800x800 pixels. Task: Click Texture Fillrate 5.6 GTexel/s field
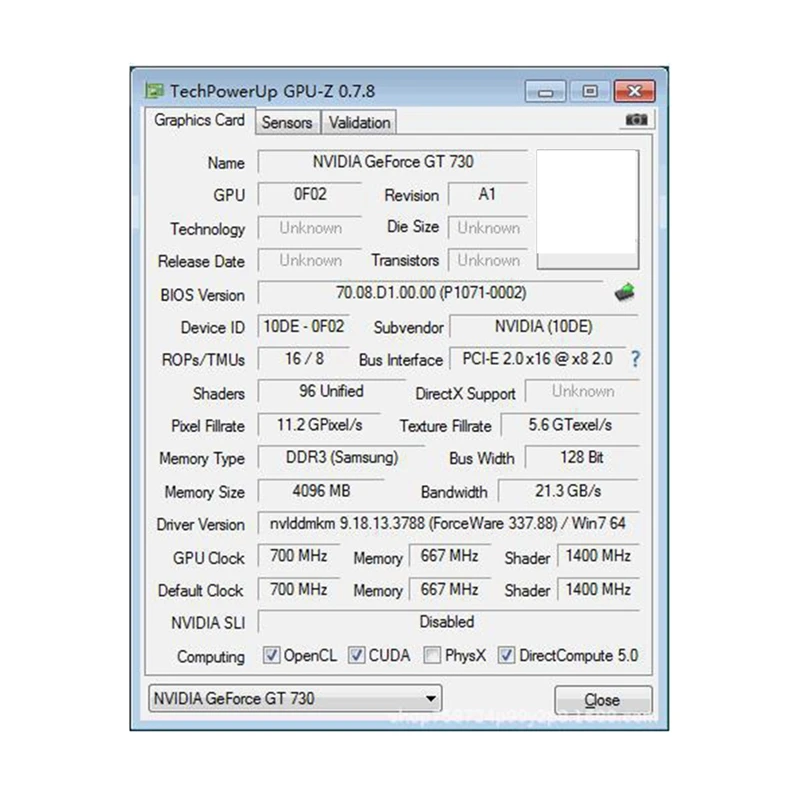570,425
